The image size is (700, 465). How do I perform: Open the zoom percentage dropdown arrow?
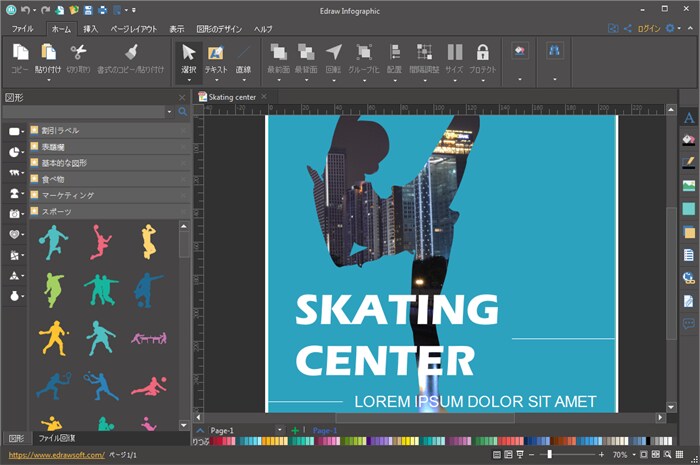click(633, 455)
